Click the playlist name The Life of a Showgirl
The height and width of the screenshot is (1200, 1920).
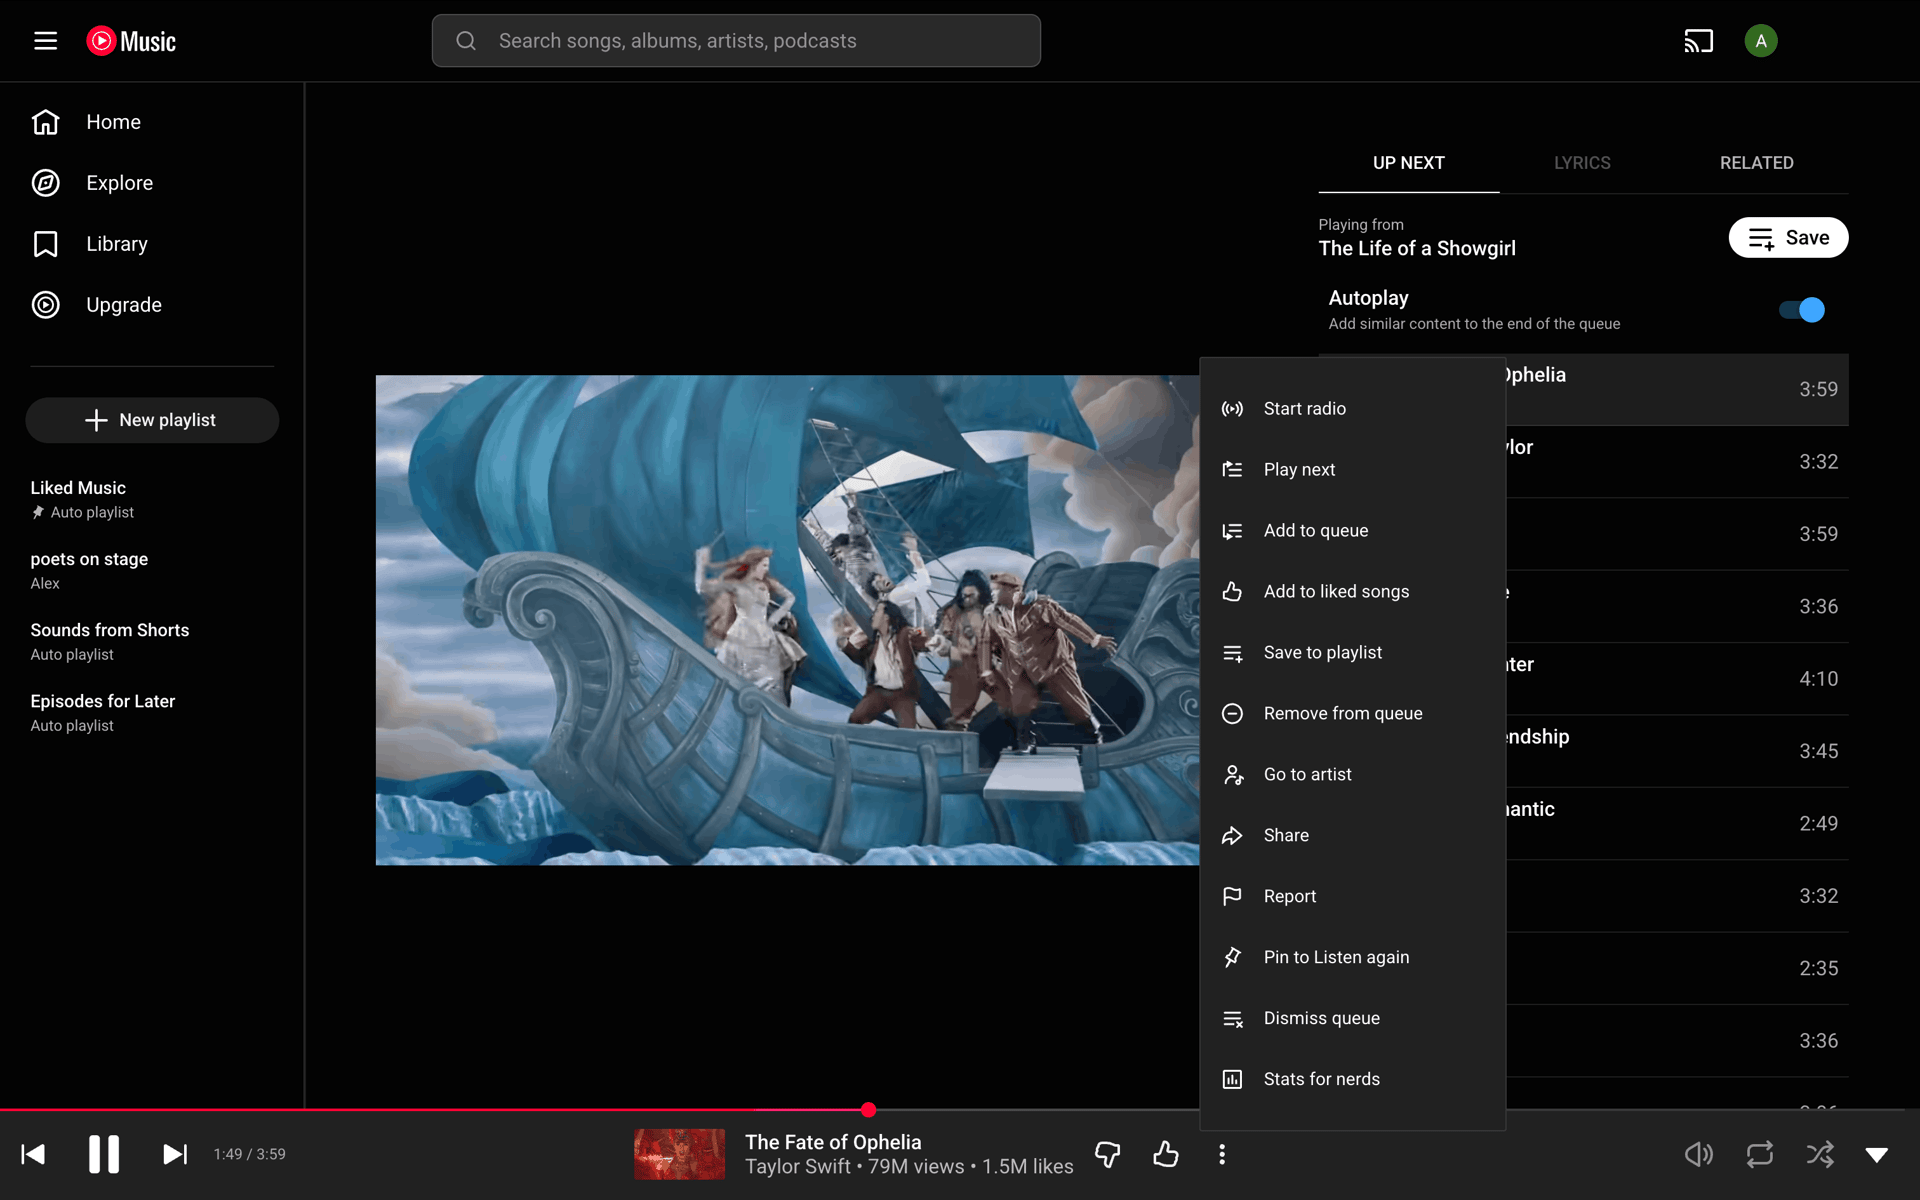pos(1417,249)
